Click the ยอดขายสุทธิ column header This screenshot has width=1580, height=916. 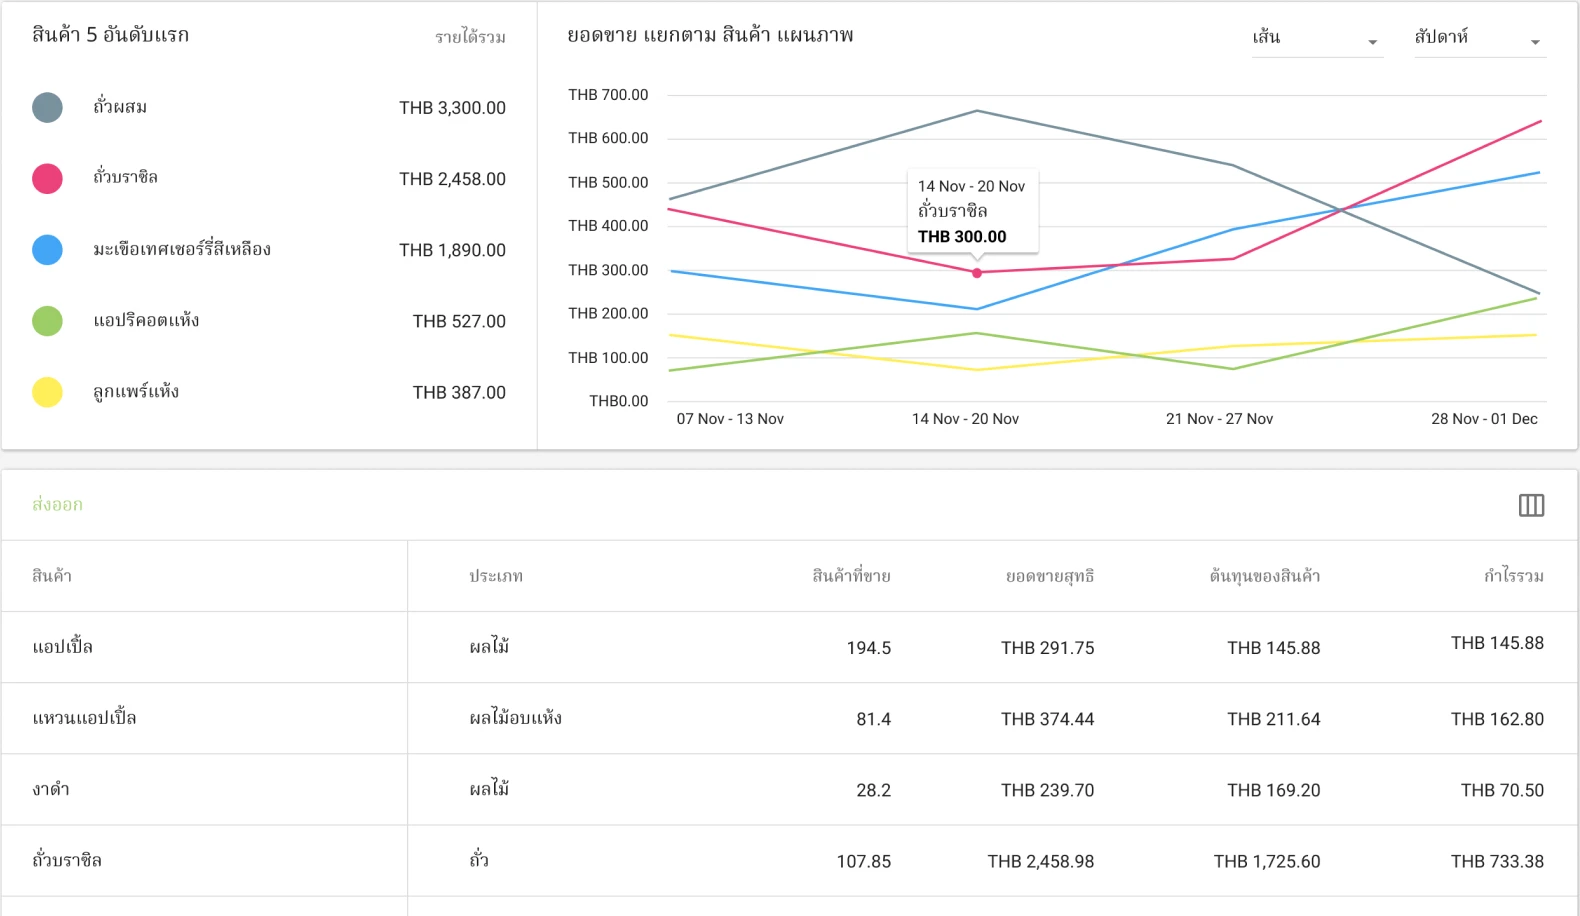tap(1049, 576)
